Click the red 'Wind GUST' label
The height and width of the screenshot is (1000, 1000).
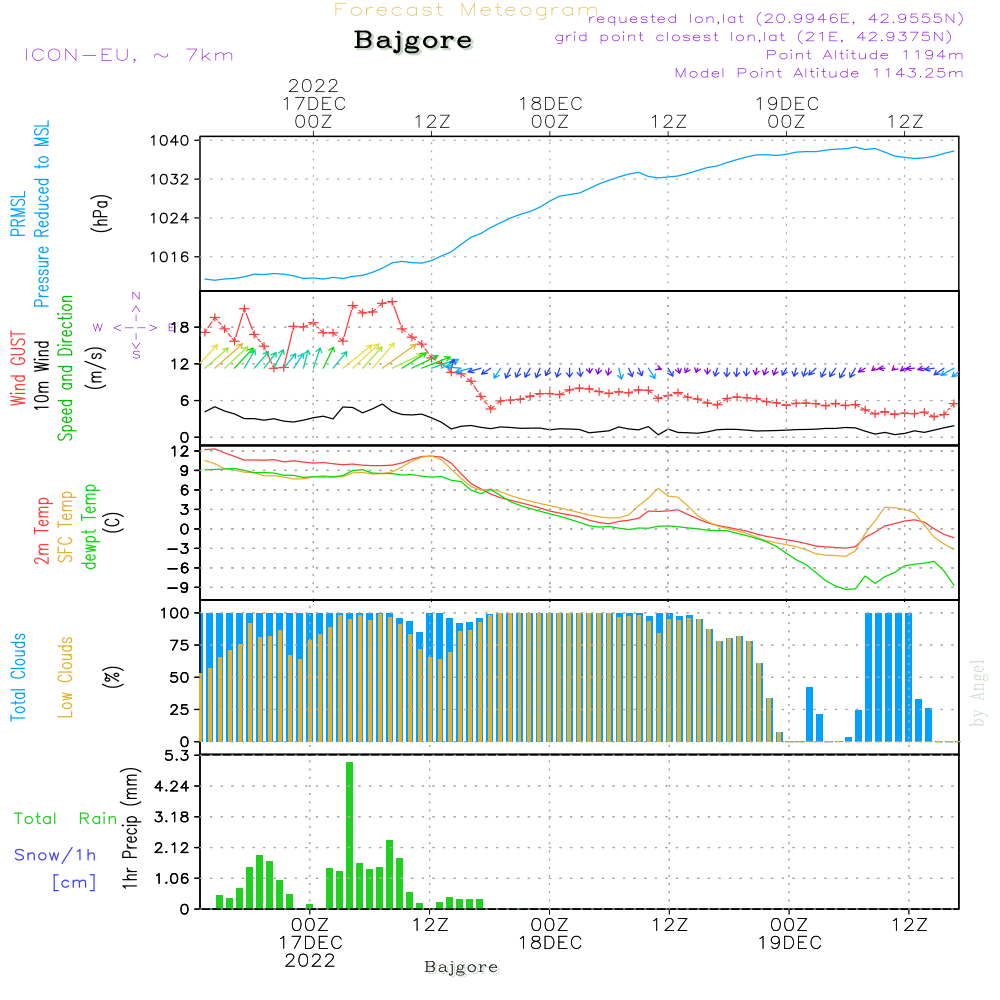[x=18, y=368]
